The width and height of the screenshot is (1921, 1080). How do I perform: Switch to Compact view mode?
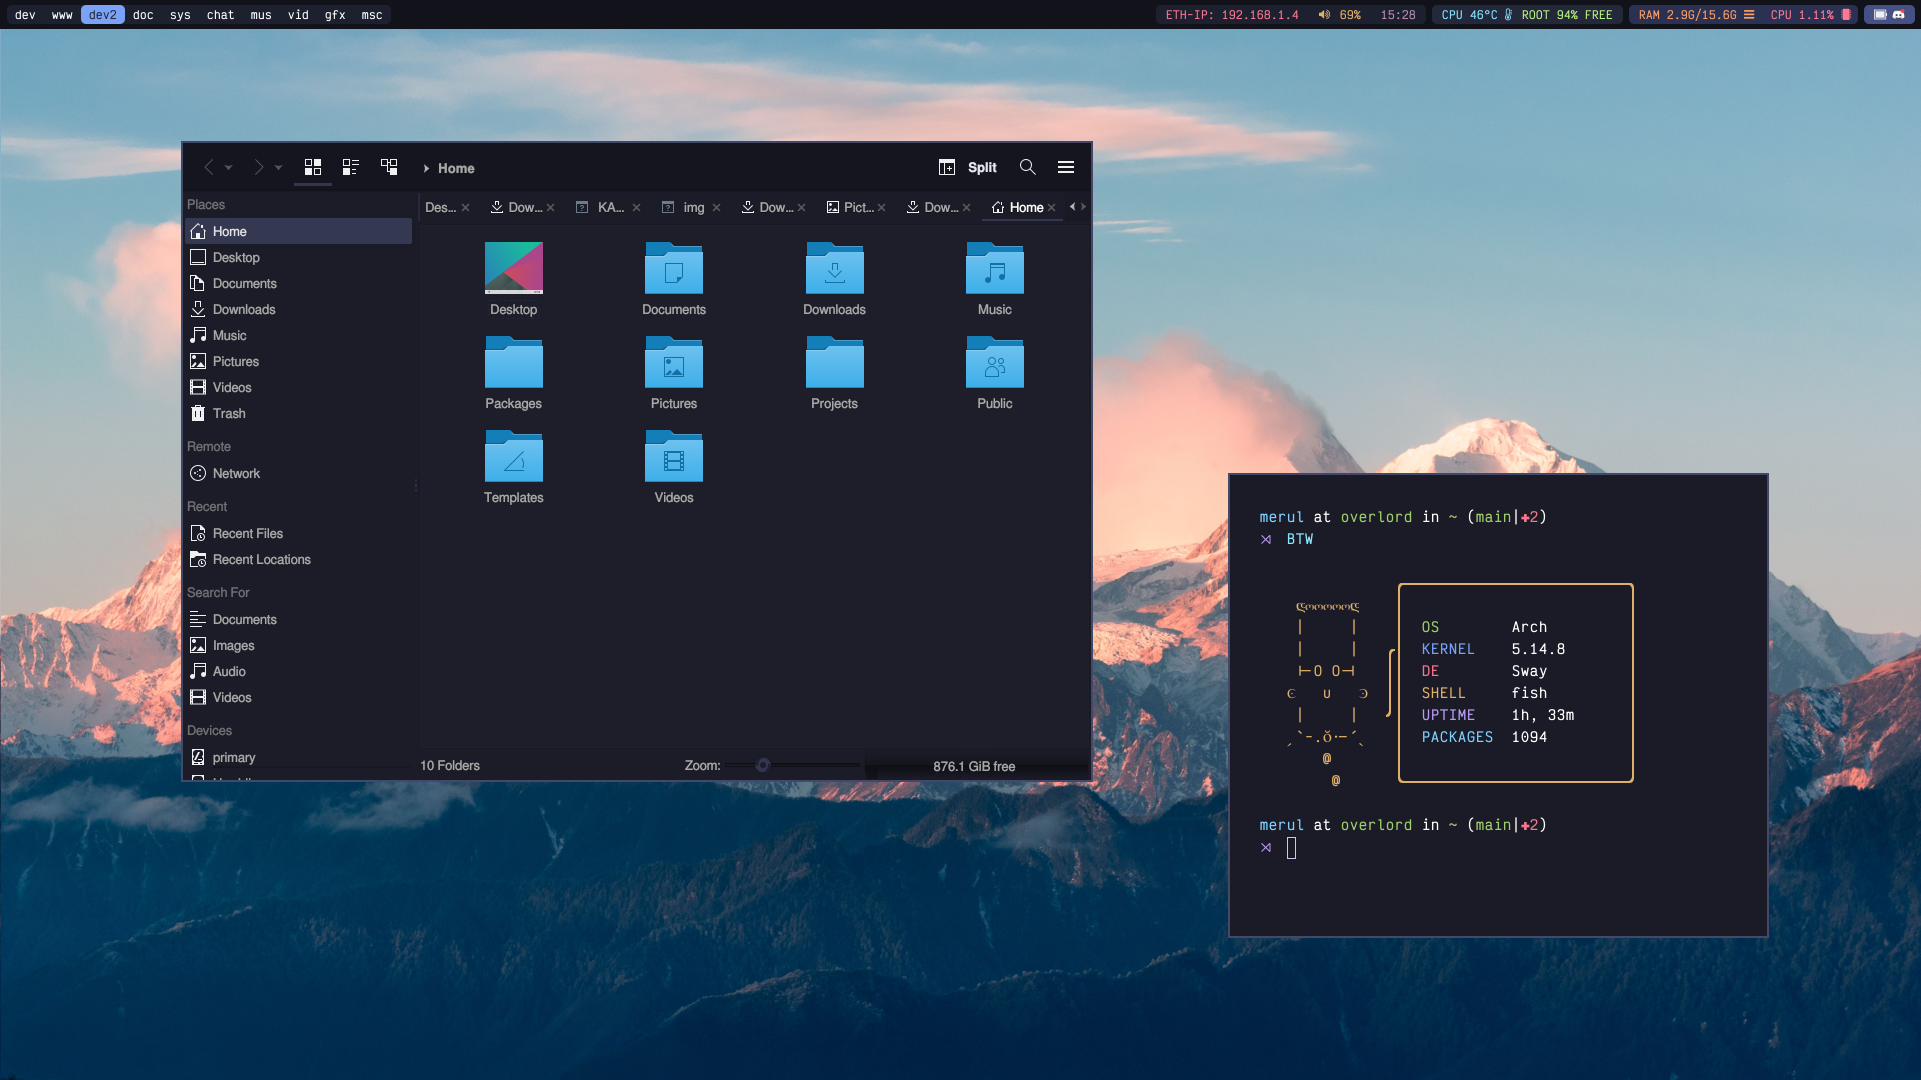click(x=351, y=167)
